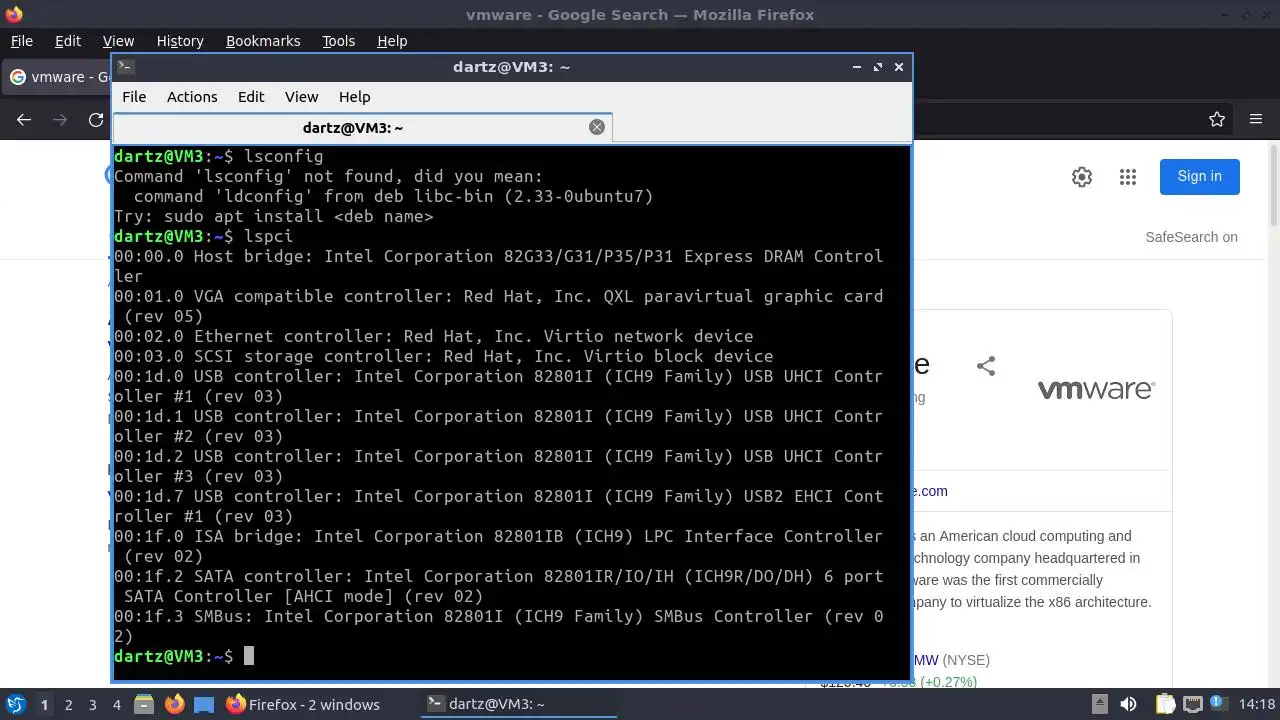Screen dimensions: 1280x720
Task: Open the network connection tray icon
Action: click(1193, 704)
